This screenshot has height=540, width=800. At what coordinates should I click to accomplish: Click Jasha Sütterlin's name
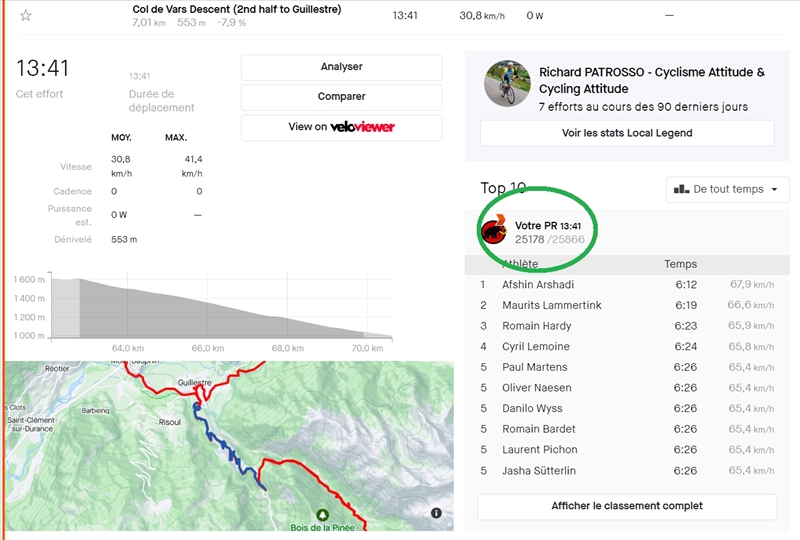pos(540,471)
